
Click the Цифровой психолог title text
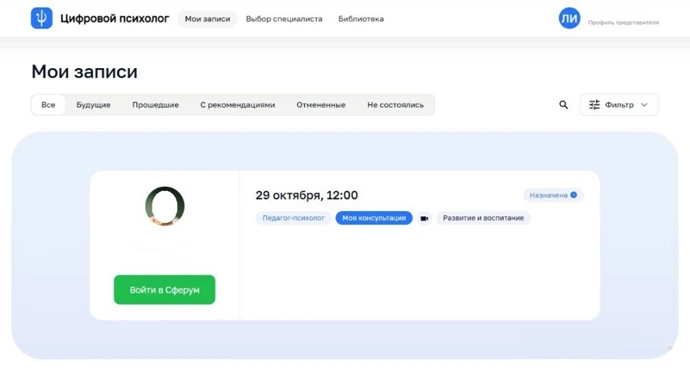coord(114,18)
